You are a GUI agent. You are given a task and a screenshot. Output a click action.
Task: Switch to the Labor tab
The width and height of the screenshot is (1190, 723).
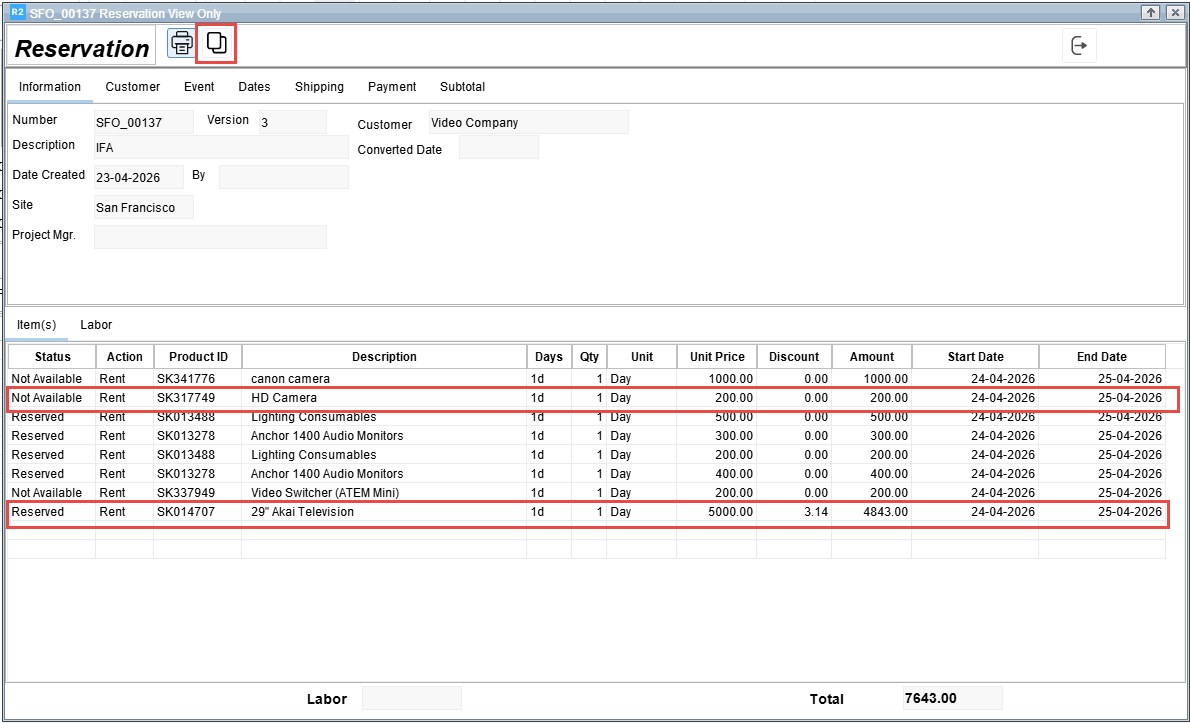coord(96,325)
